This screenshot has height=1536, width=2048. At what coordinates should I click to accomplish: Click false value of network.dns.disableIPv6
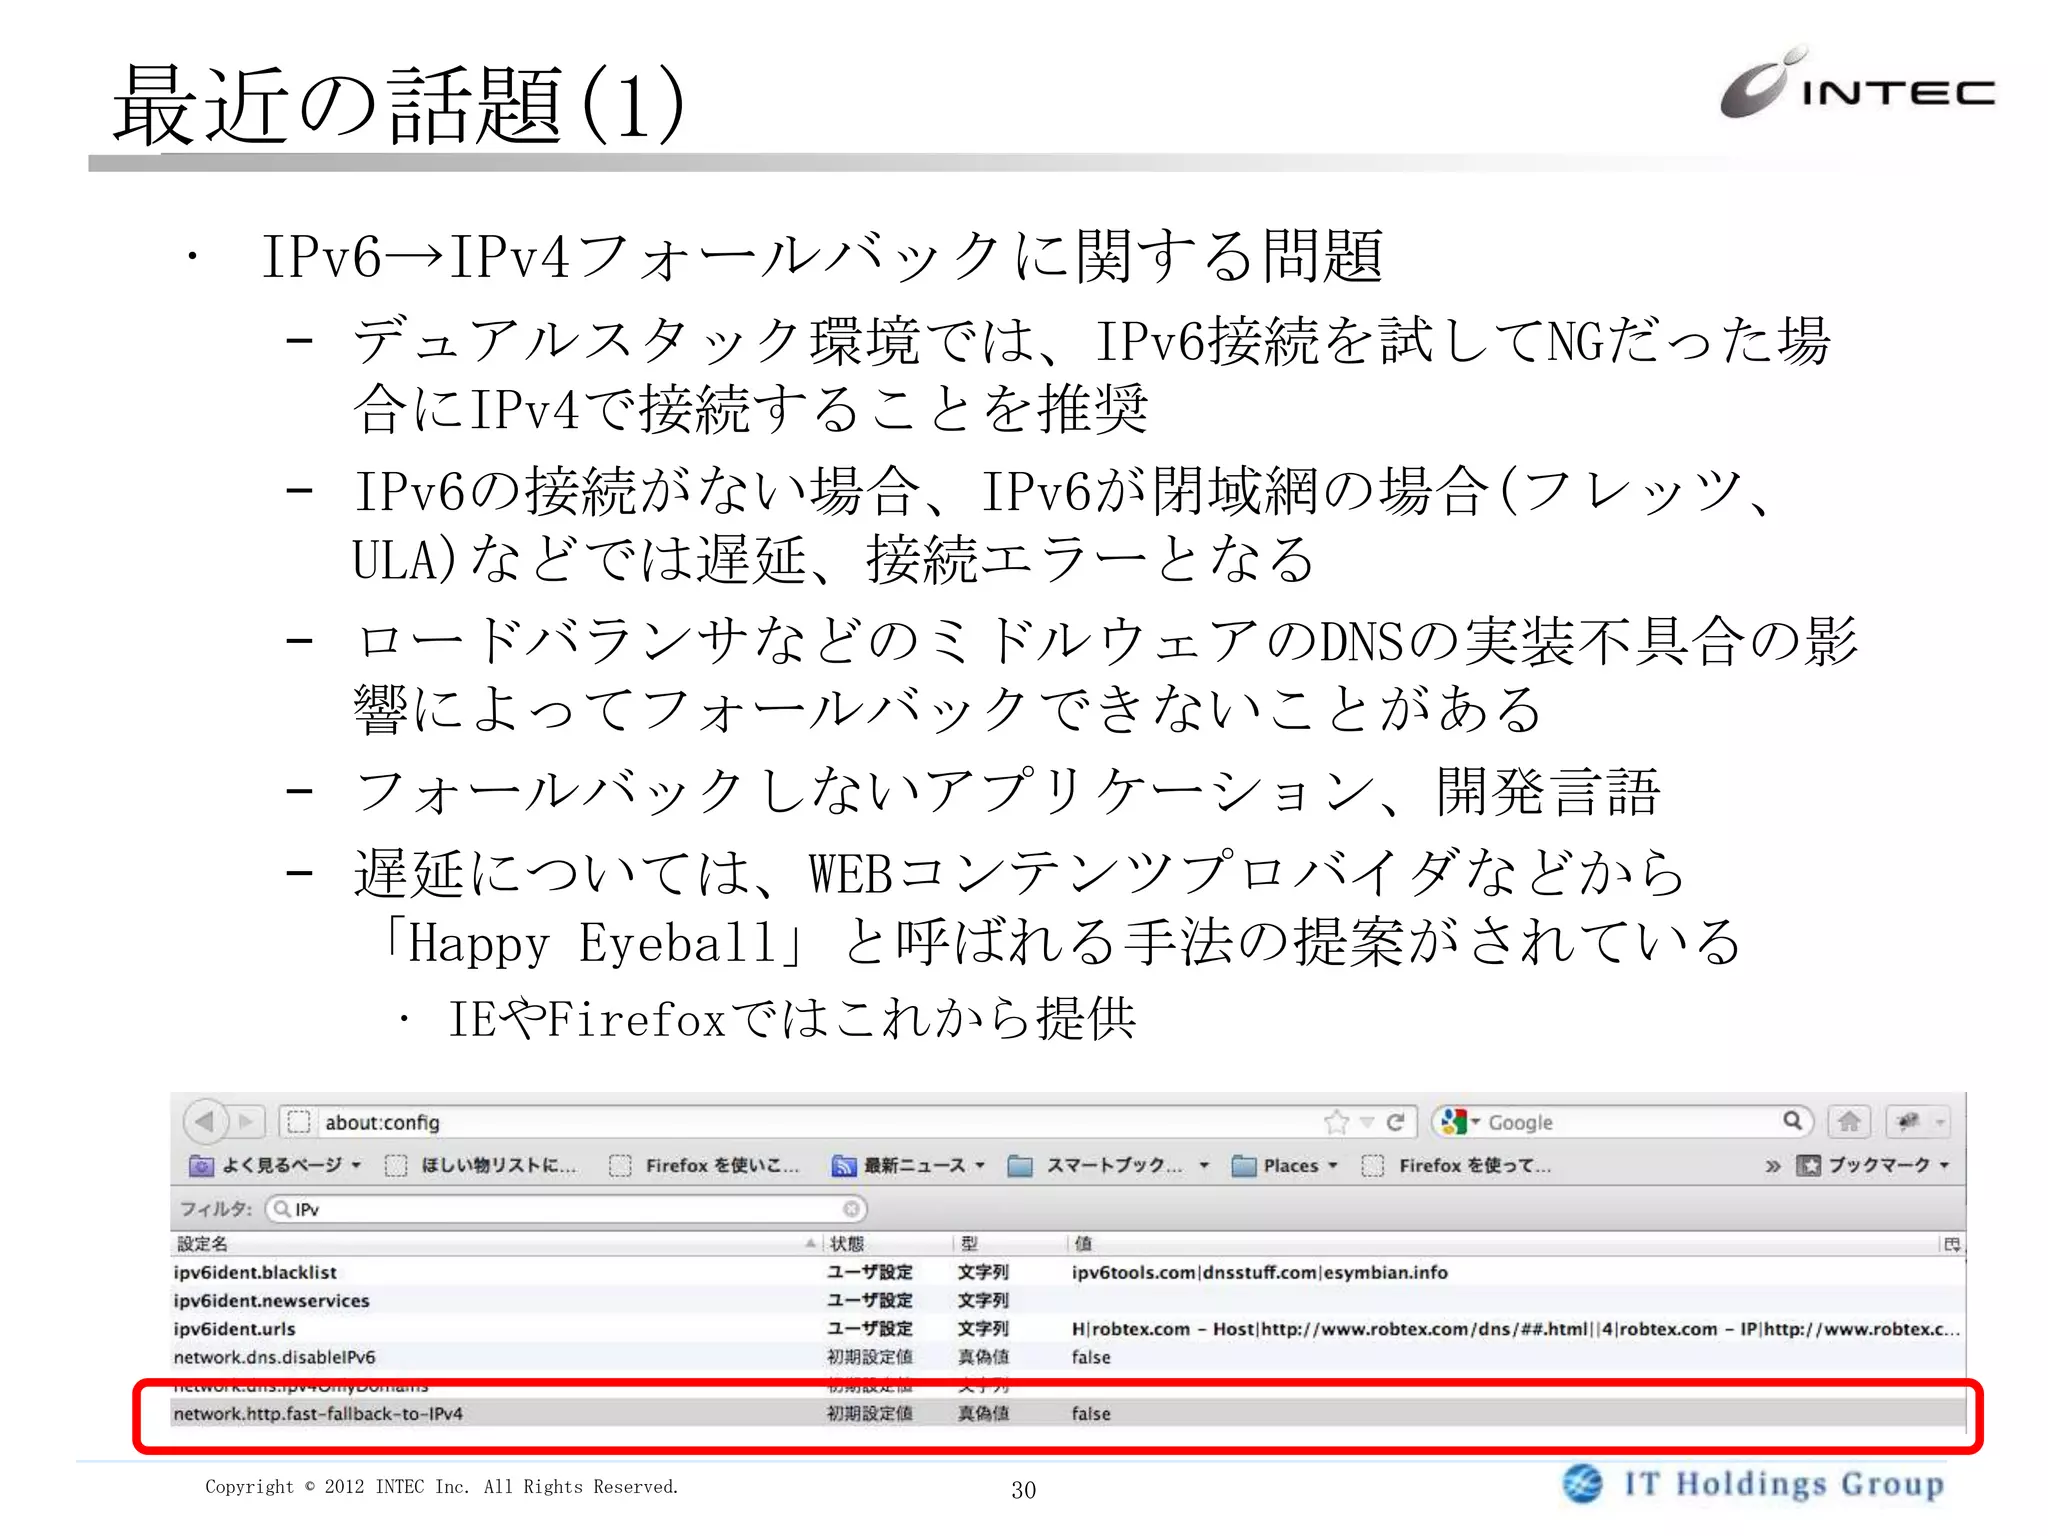click(x=1091, y=1357)
